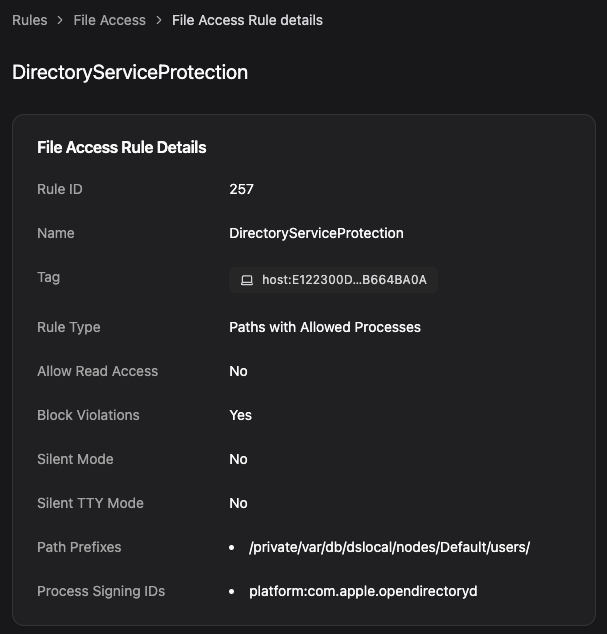Click breadcrumb chevron after File Access
This screenshot has height=634, width=607.
[x=159, y=20]
